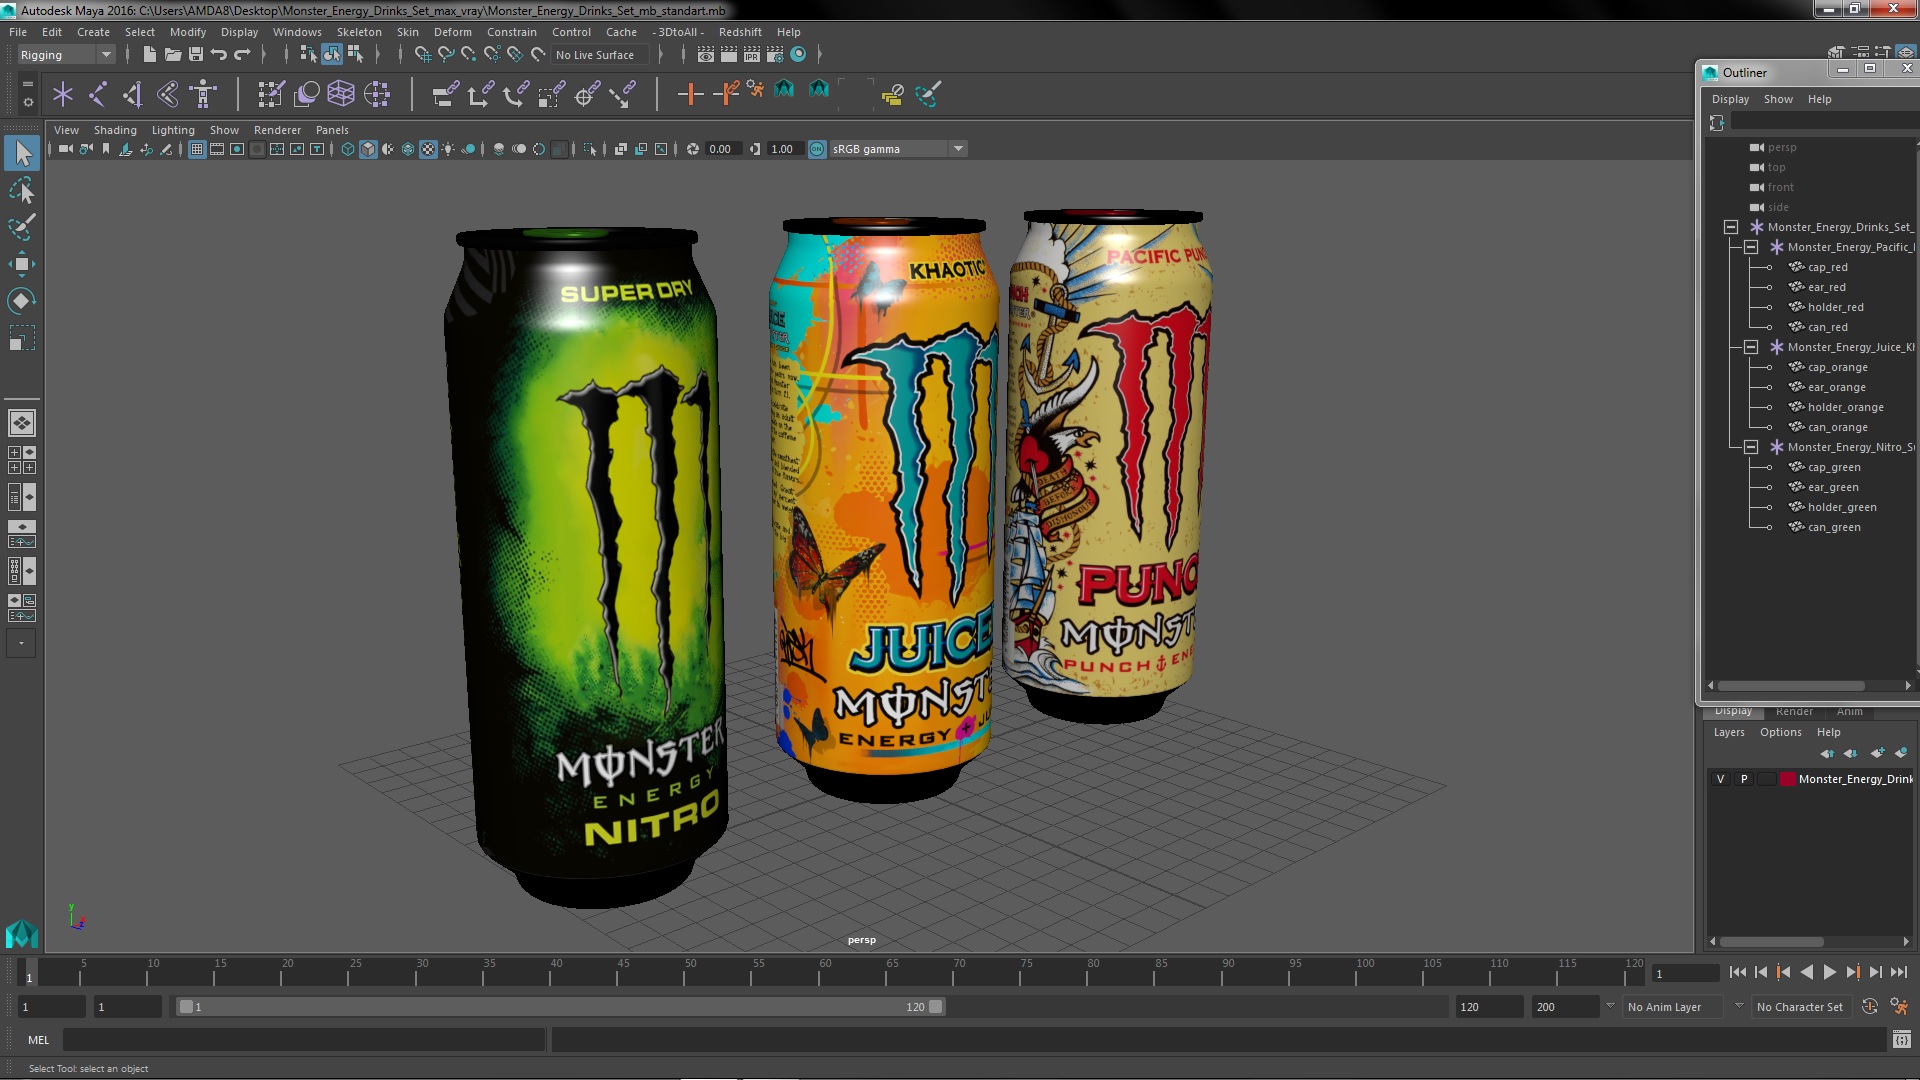Click the Create Lattice shelf icon
The width and height of the screenshot is (1920, 1080).
pos(341,94)
